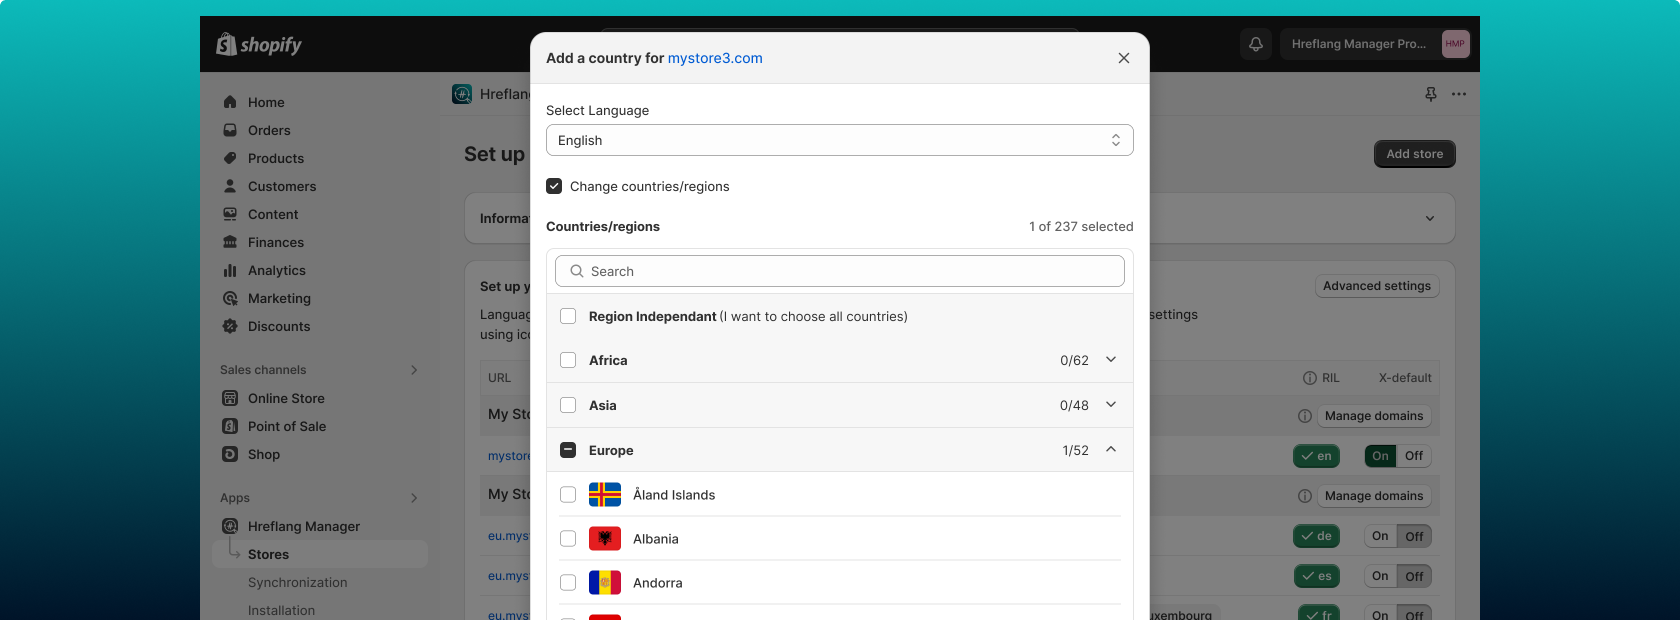This screenshot has height=620, width=1680.
Task: Open the Point of Sale channel
Action: coord(287,426)
